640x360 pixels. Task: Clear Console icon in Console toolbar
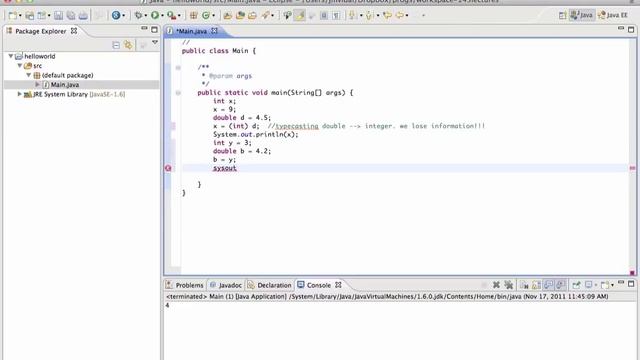524,285
